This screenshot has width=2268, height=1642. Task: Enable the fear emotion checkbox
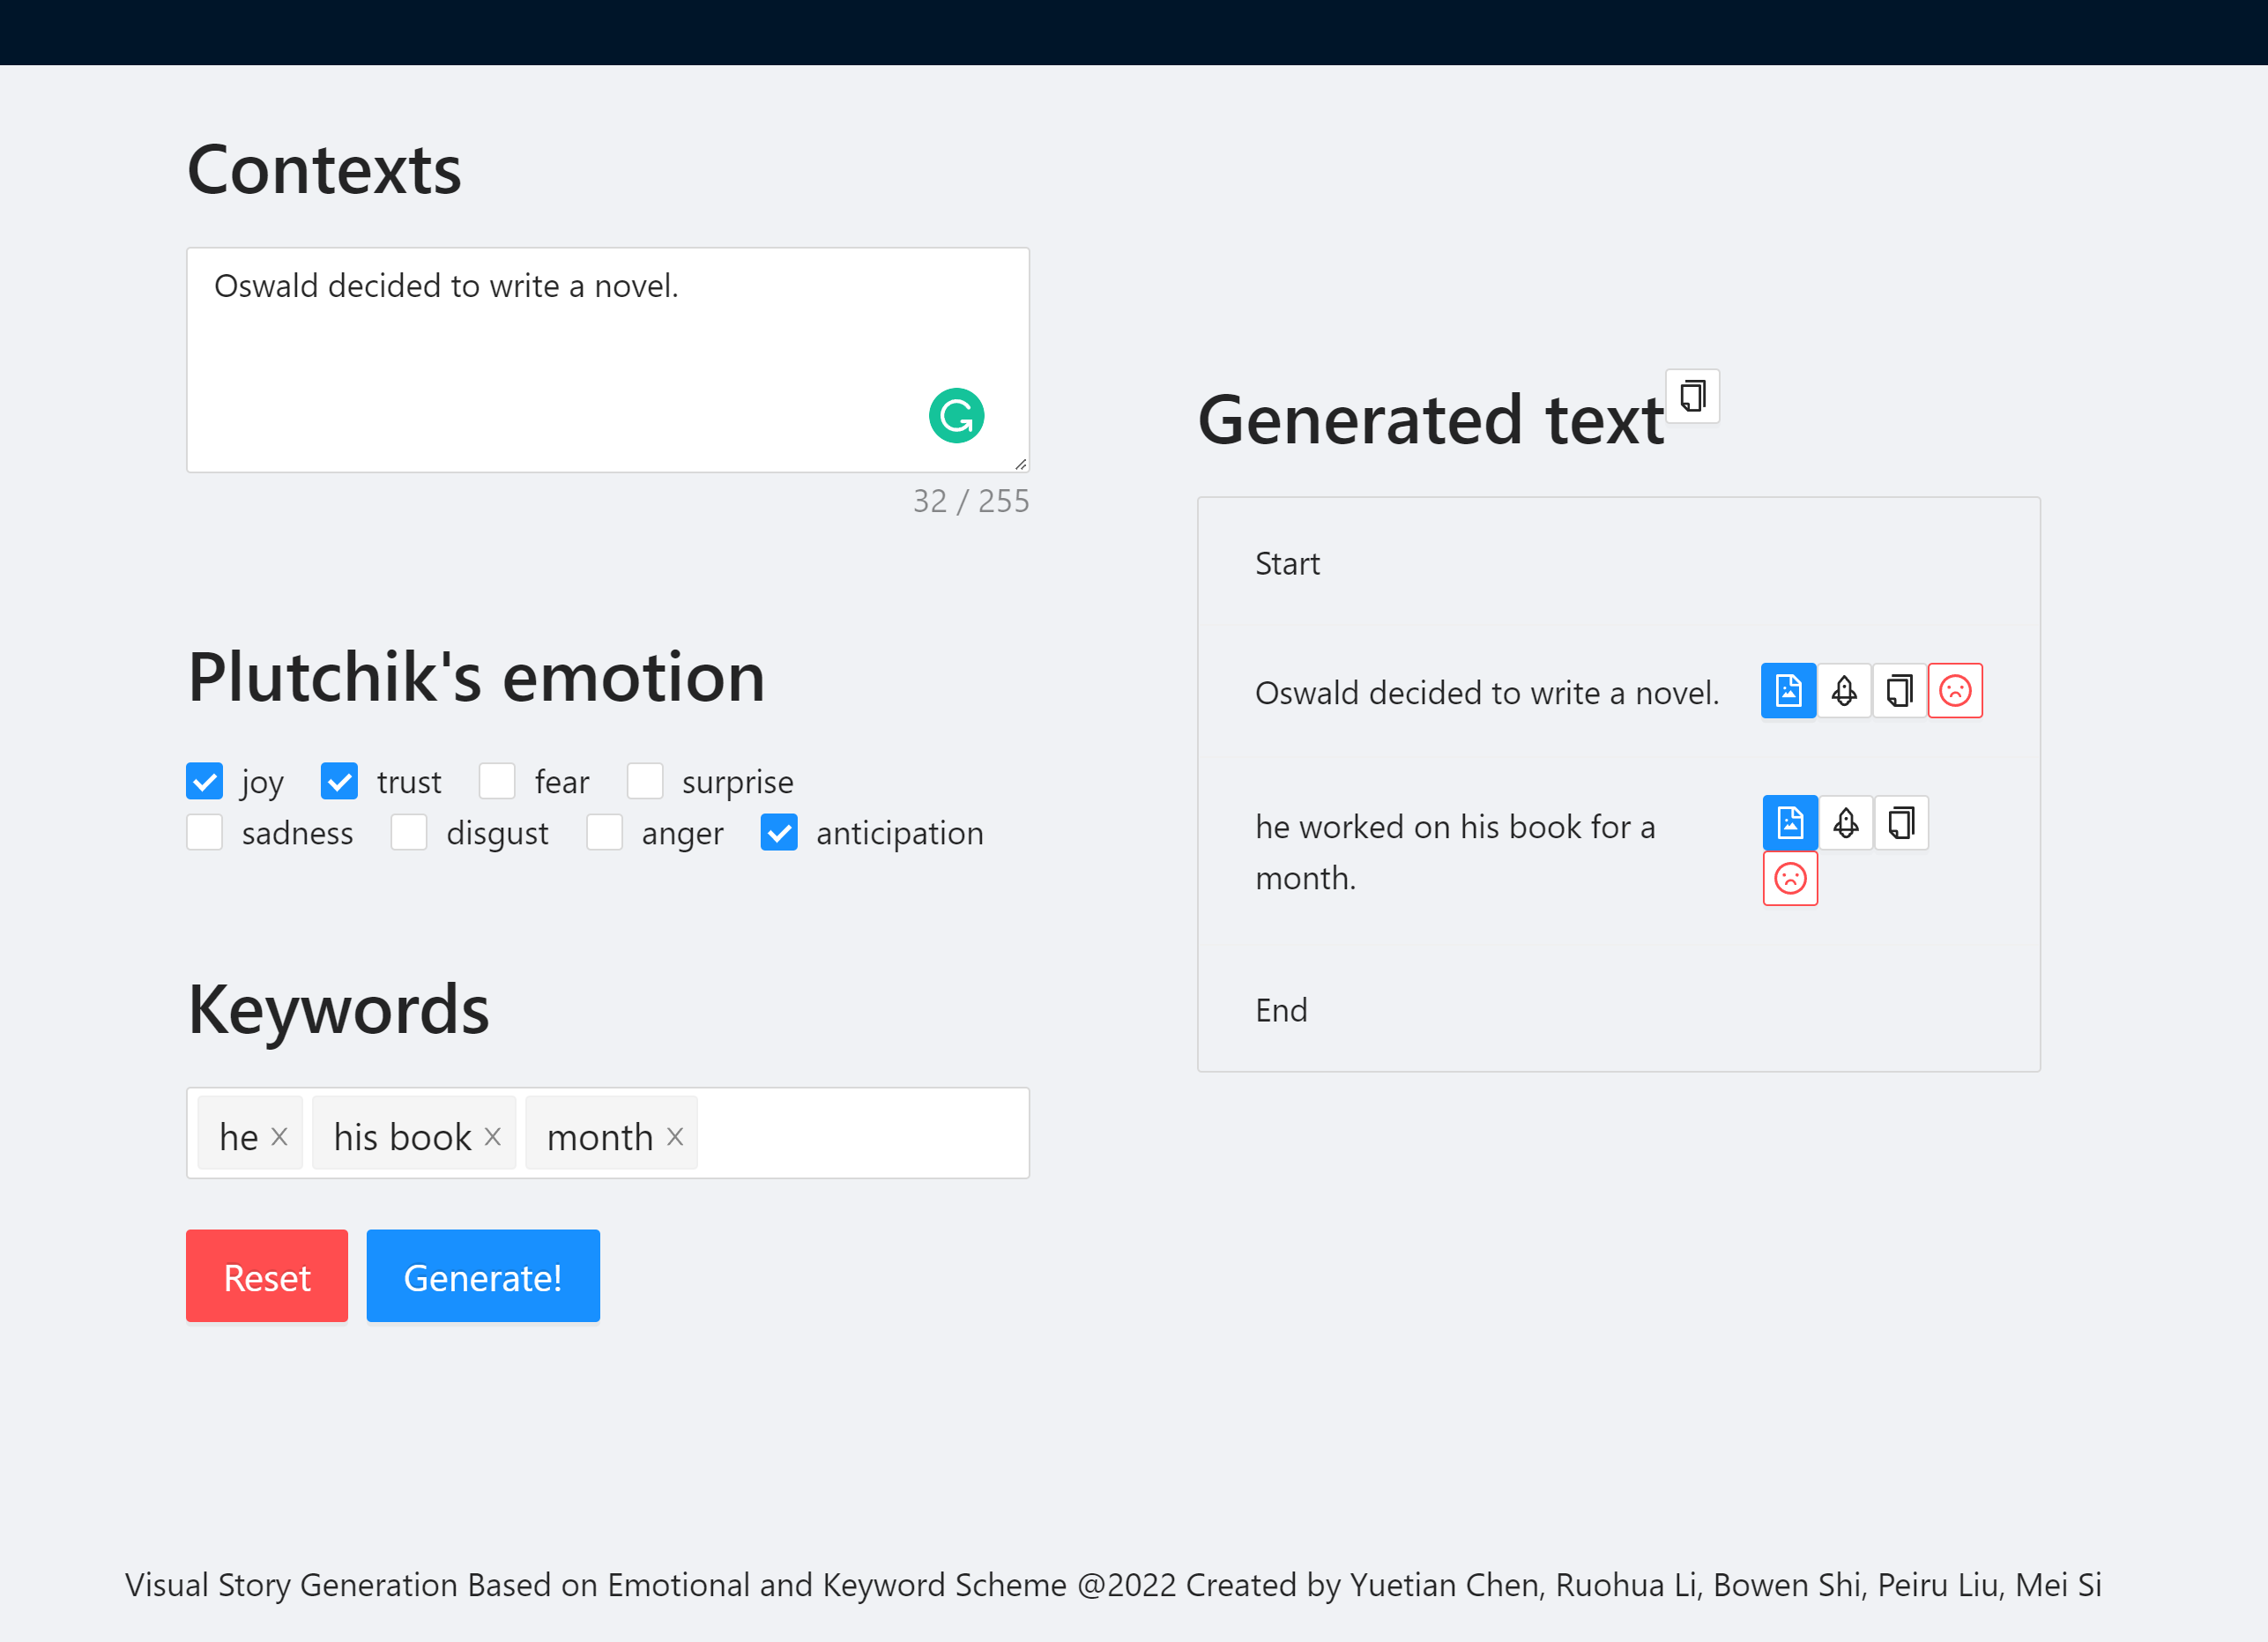497,781
